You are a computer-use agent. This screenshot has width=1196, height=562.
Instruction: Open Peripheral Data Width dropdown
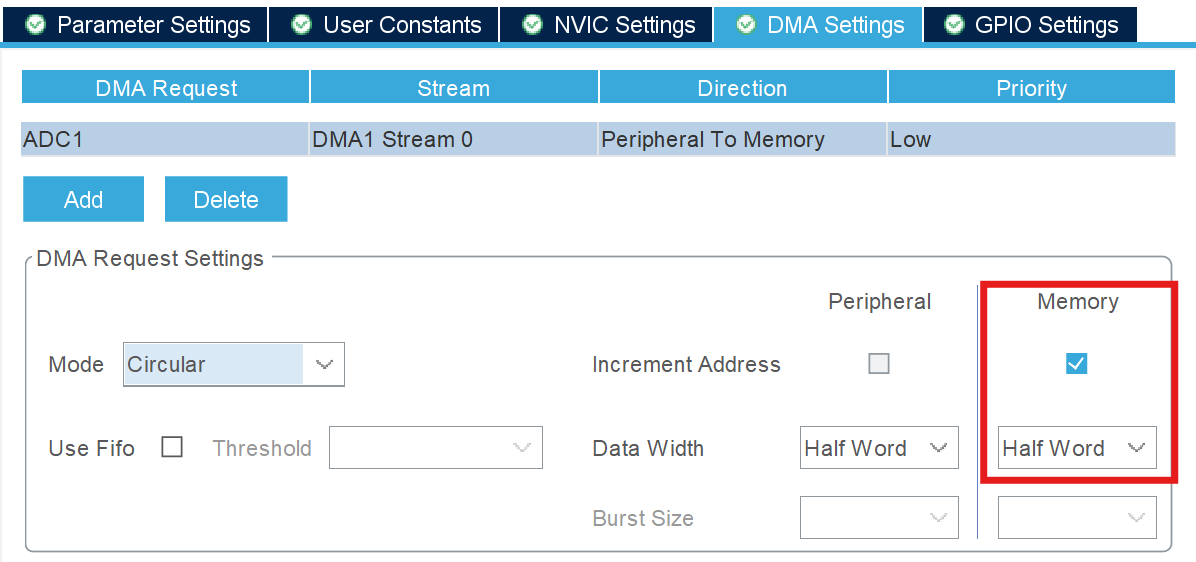(x=879, y=448)
